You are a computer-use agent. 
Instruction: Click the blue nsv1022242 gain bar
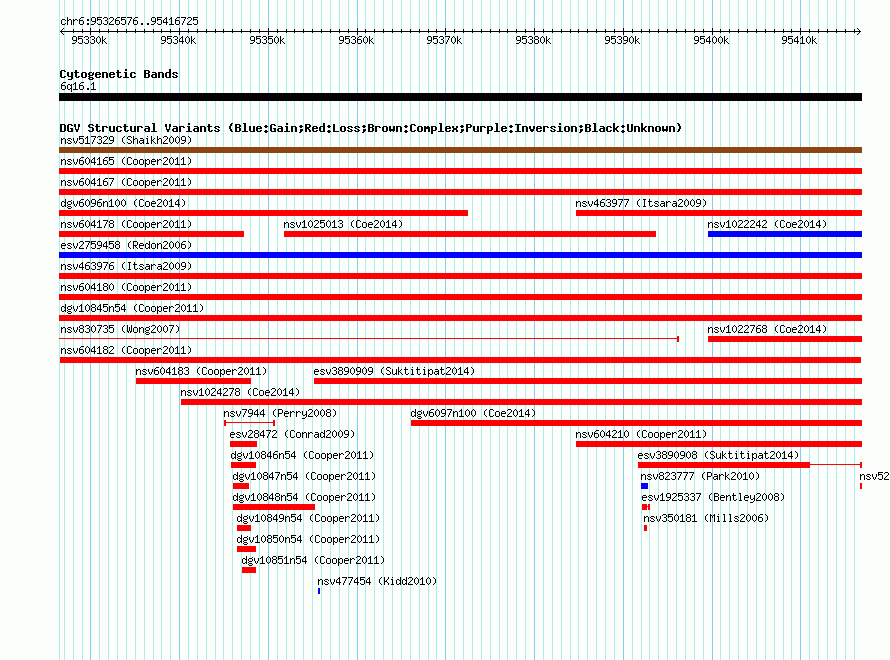pos(785,234)
